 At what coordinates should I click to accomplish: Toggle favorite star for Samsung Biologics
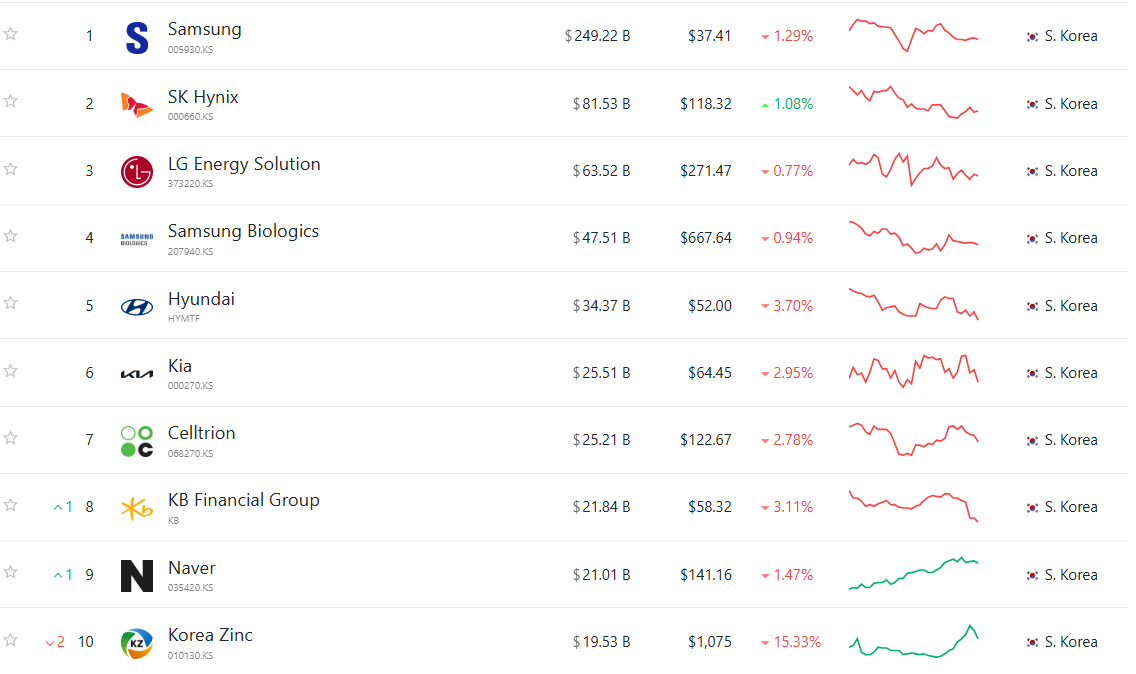pyautogui.click(x=11, y=236)
